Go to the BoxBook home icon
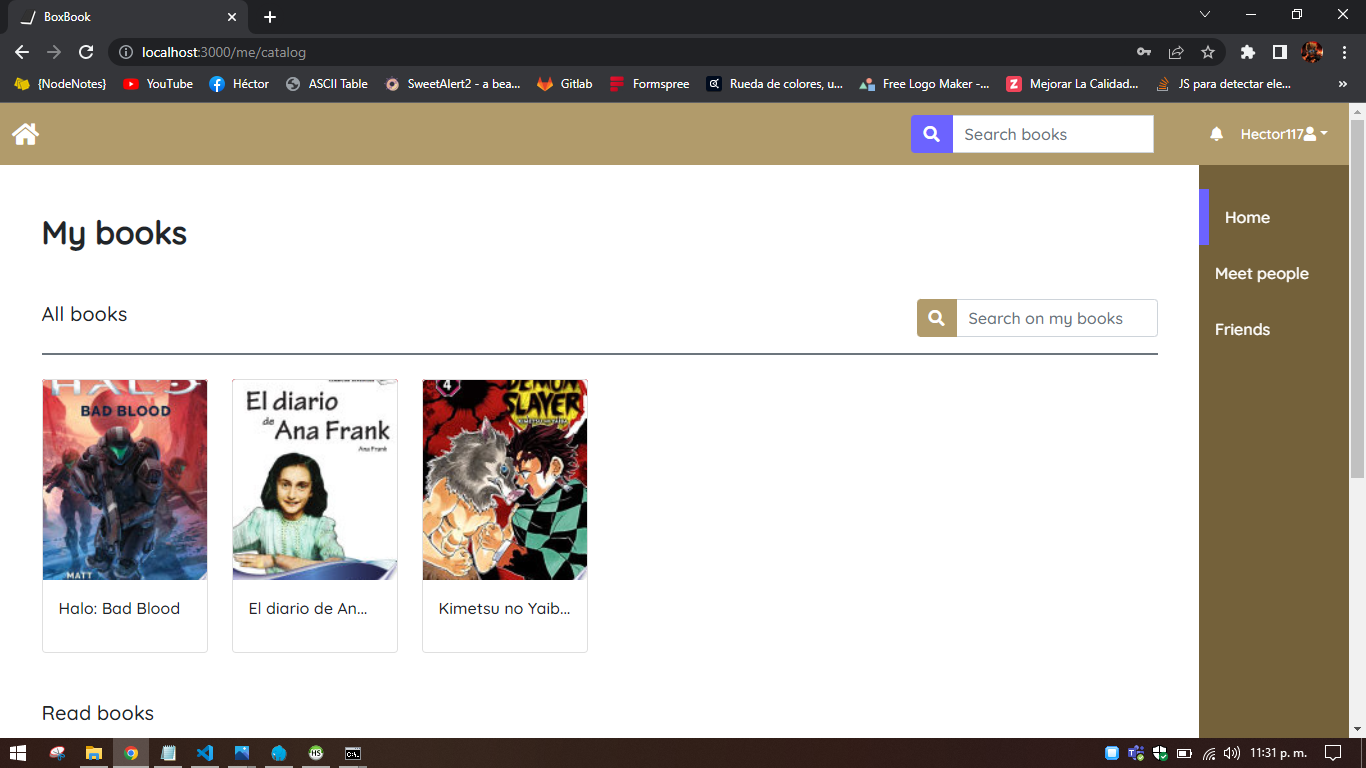The image size is (1366, 768). click(25, 134)
